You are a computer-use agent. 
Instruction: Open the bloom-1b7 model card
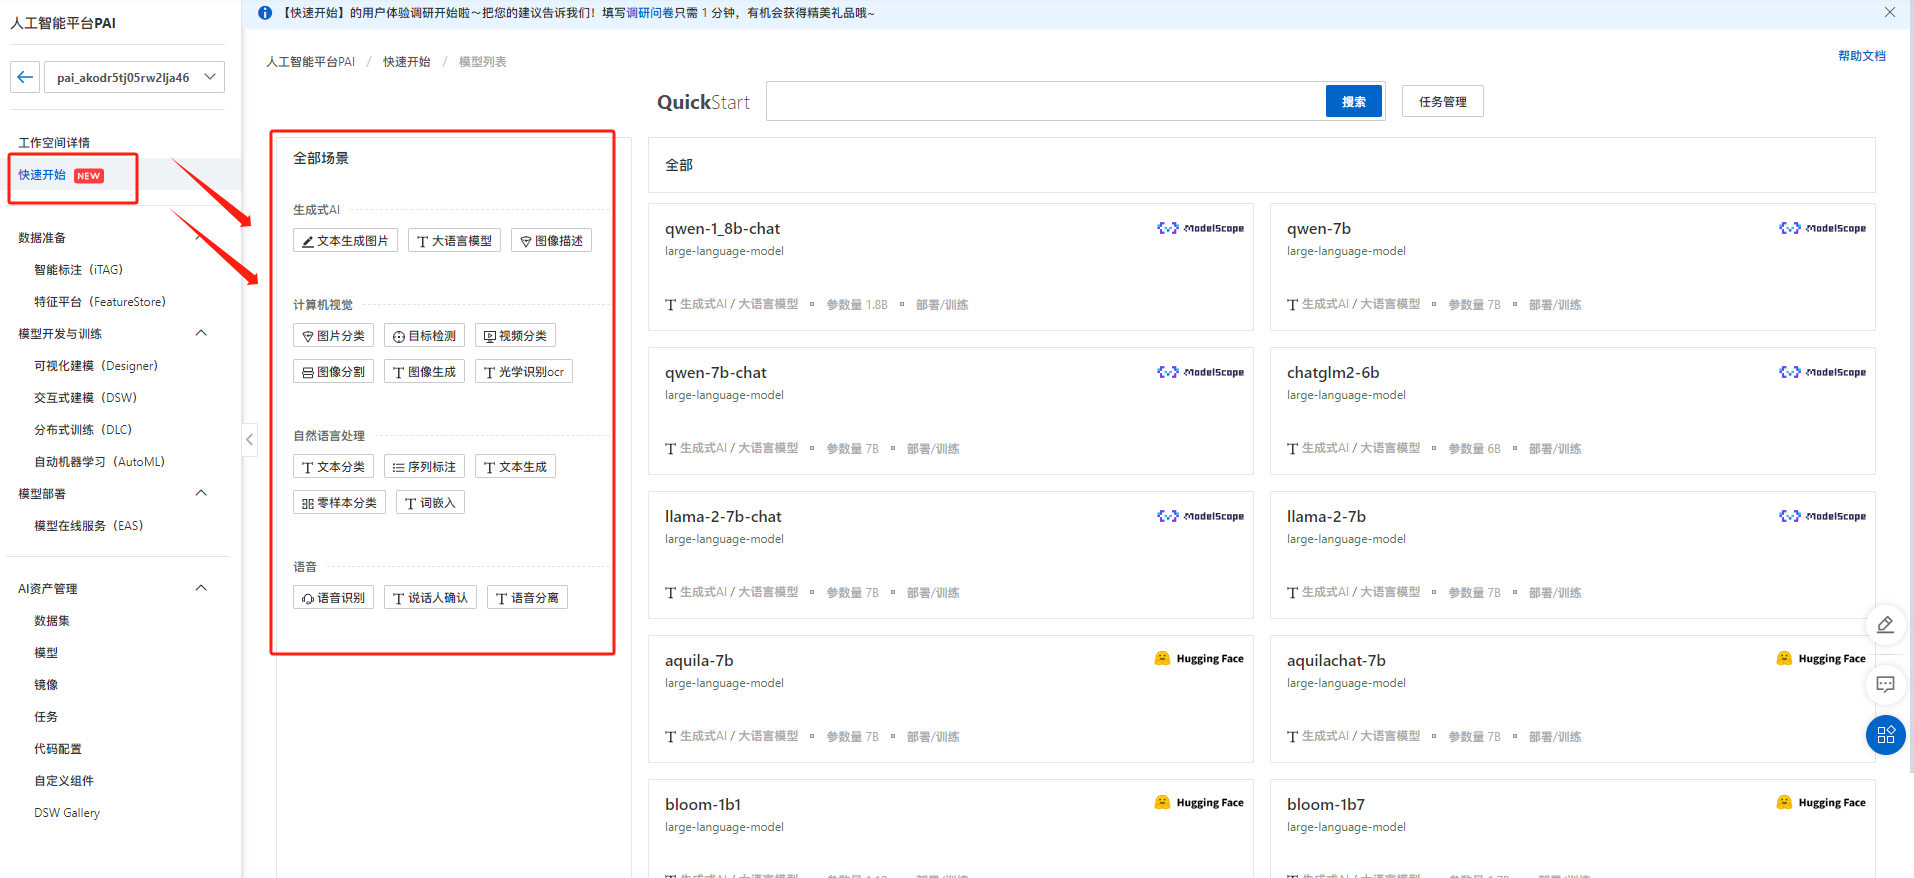click(1572, 829)
